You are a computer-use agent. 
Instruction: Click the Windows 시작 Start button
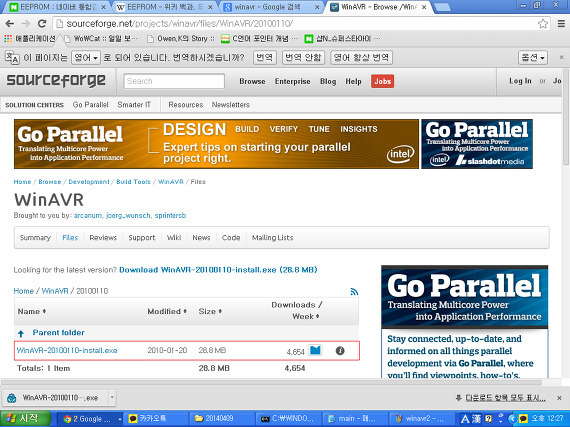pyautogui.click(x=25, y=419)
